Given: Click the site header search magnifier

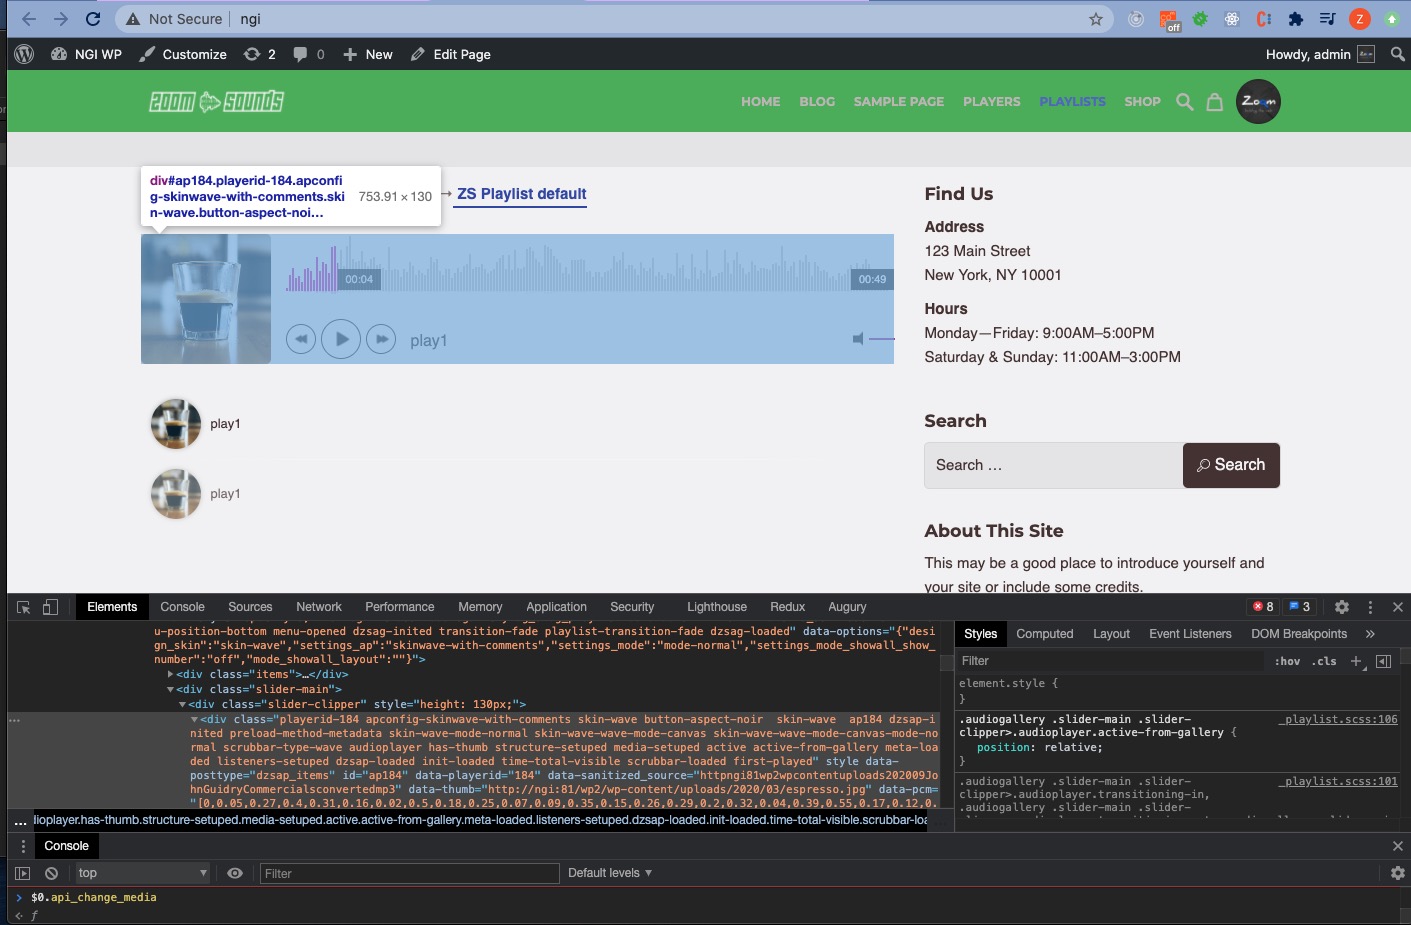Looking at the screenshot, I should [x=1185, y=102].
